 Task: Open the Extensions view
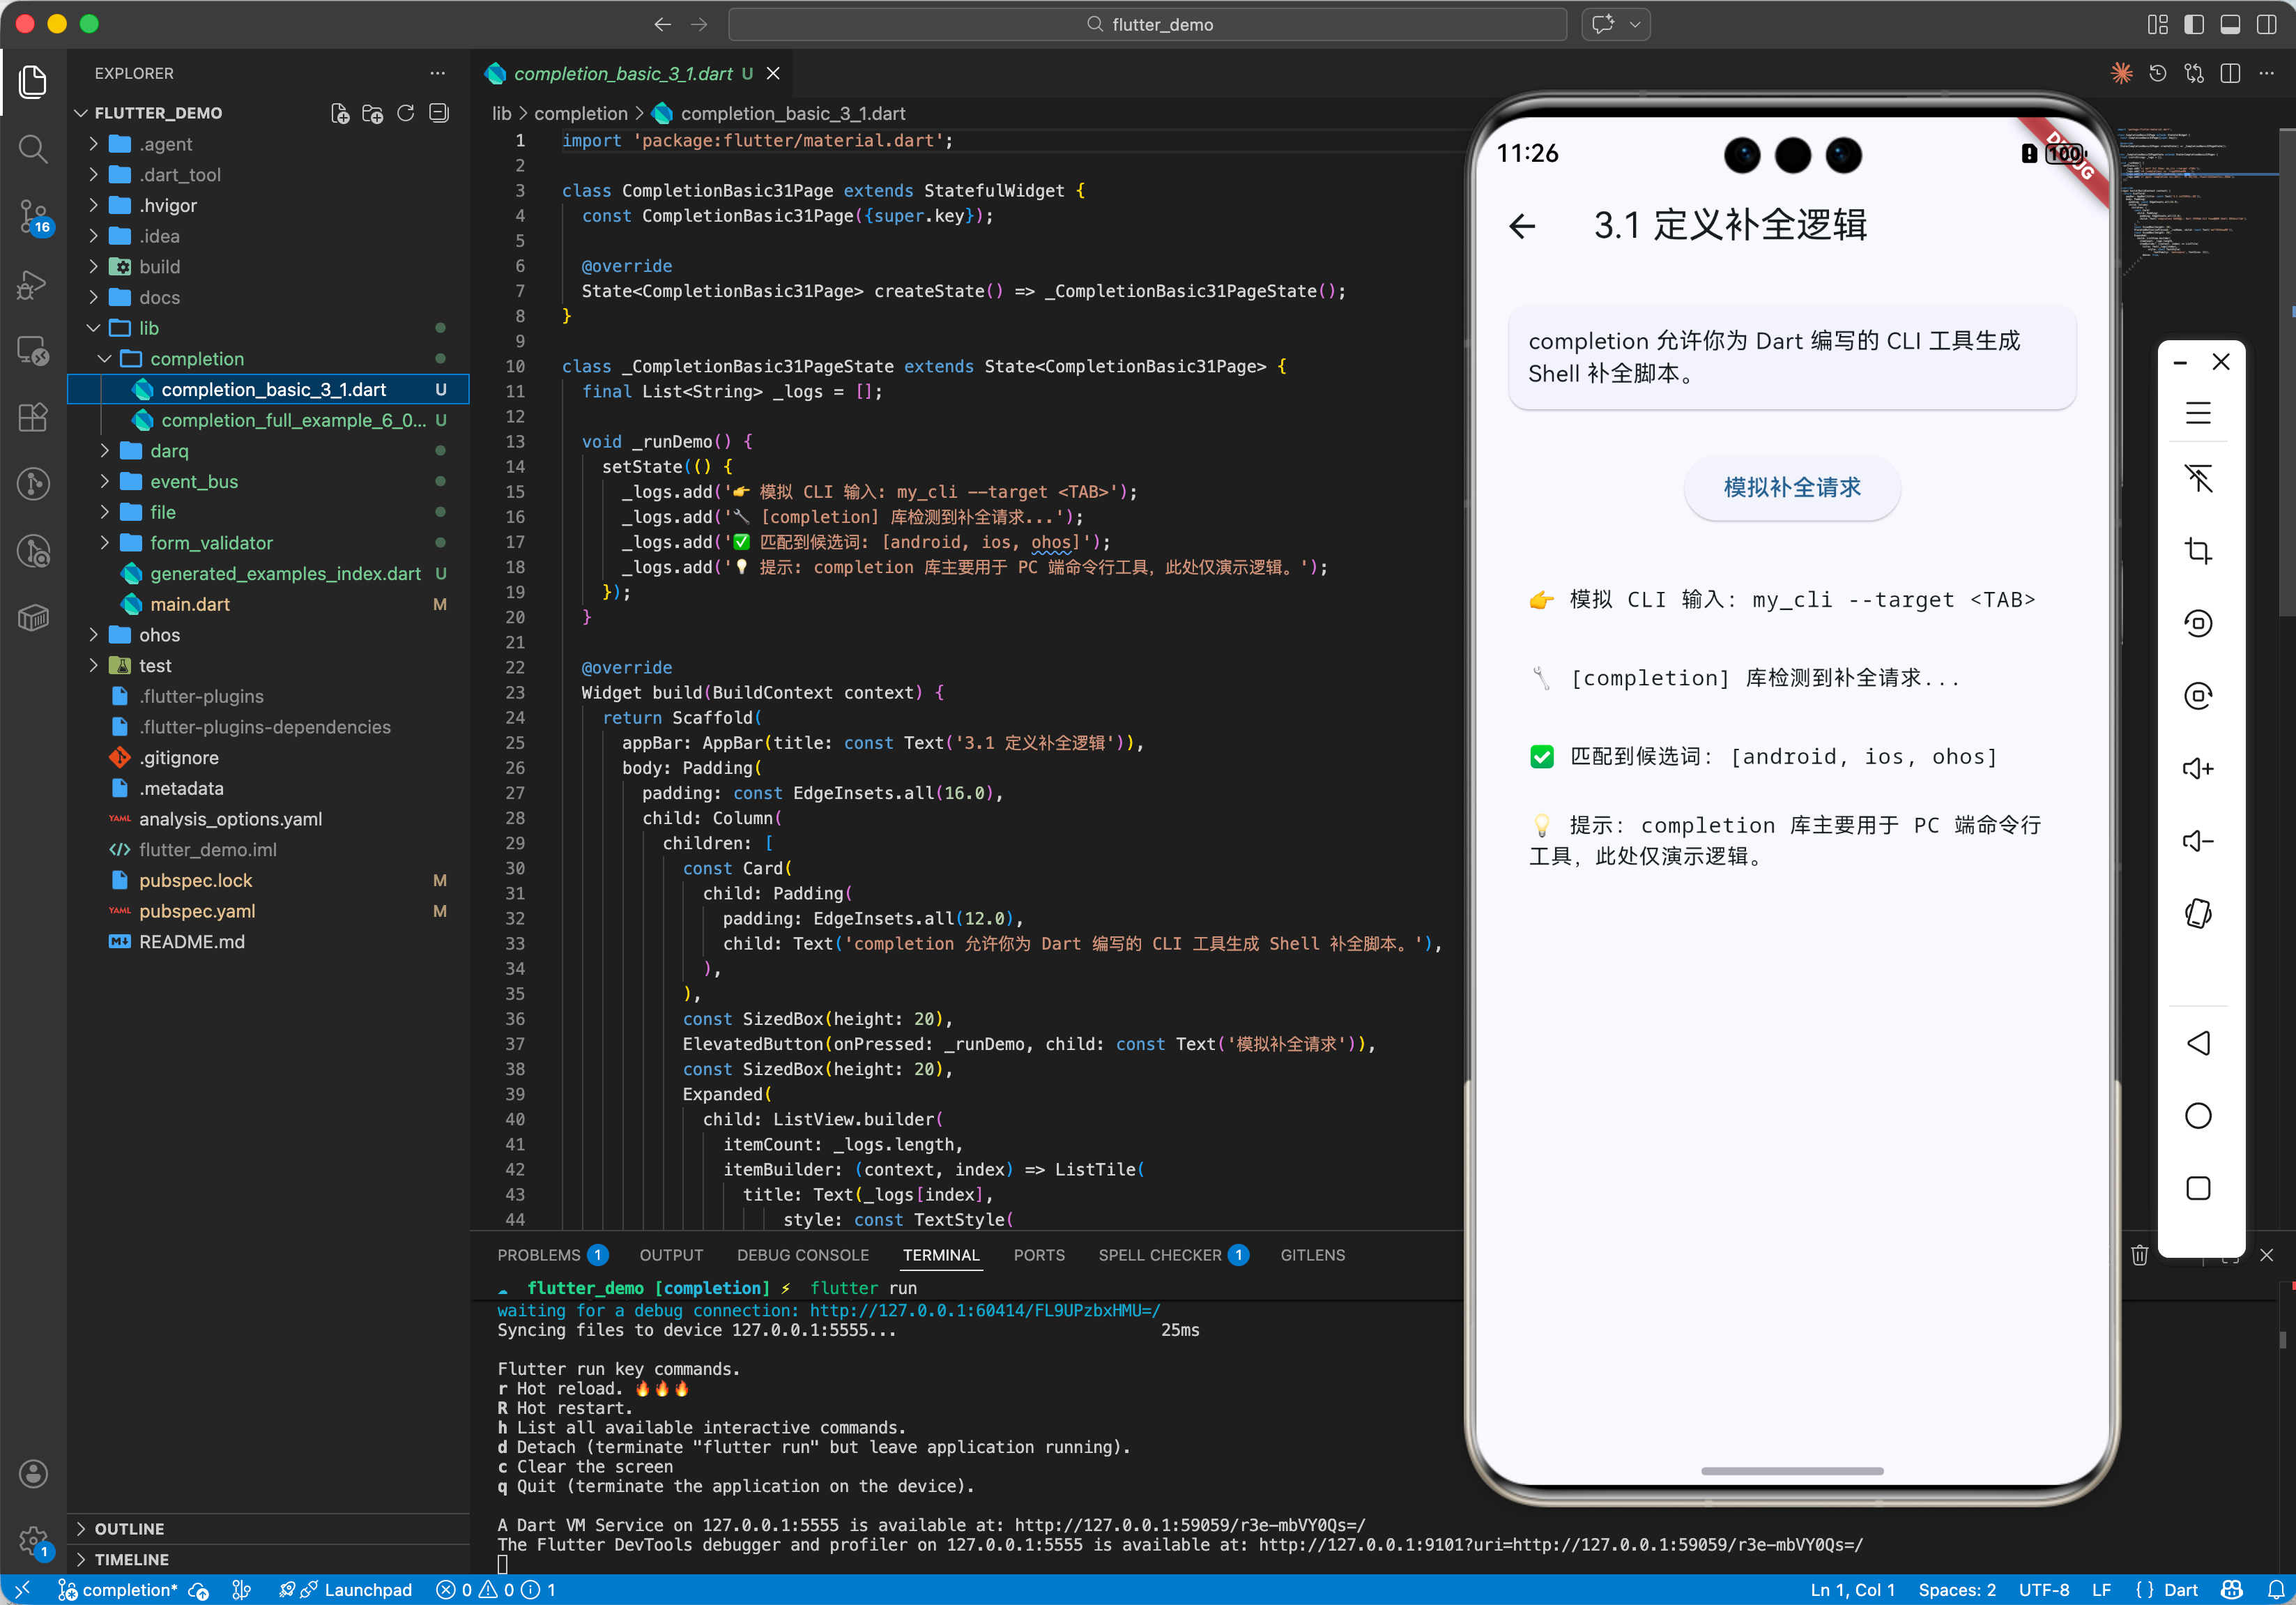pyautogui.click(x=33, y=417)
